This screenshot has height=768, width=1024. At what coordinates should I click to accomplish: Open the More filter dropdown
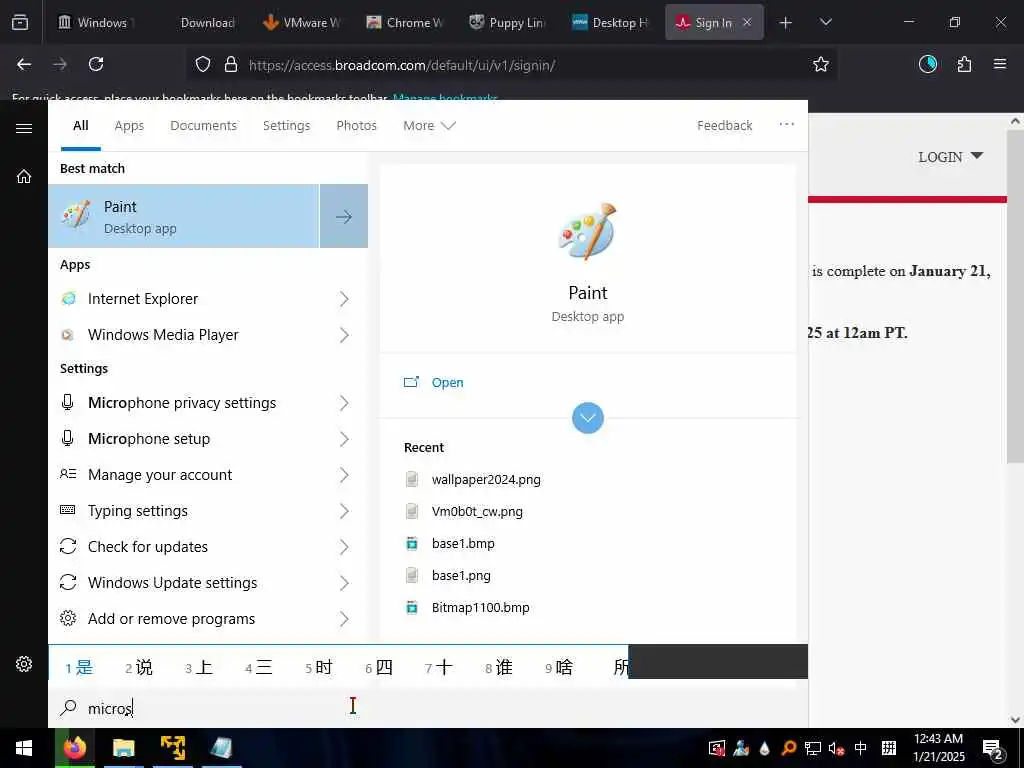(x=429, y=125)
